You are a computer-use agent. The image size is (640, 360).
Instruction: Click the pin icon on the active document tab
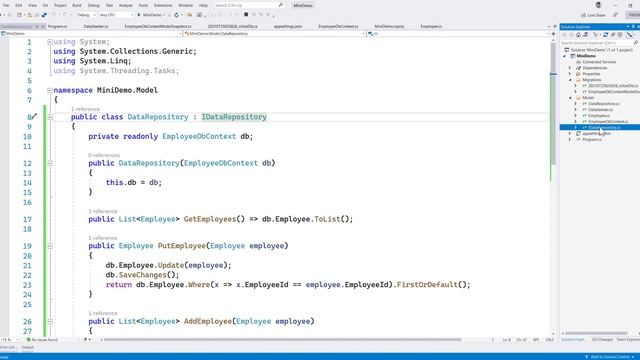pyautogui.click(x=37, y=26)
